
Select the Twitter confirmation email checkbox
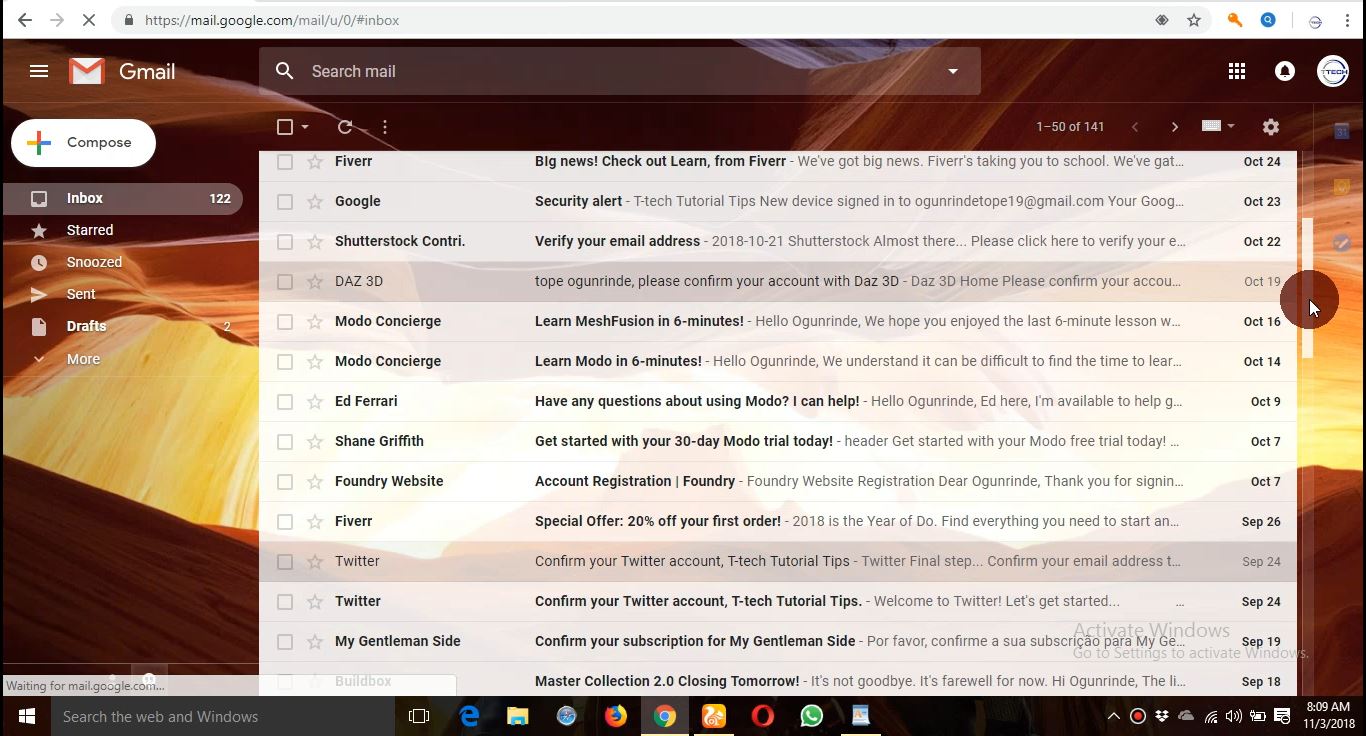coord(285,561)
